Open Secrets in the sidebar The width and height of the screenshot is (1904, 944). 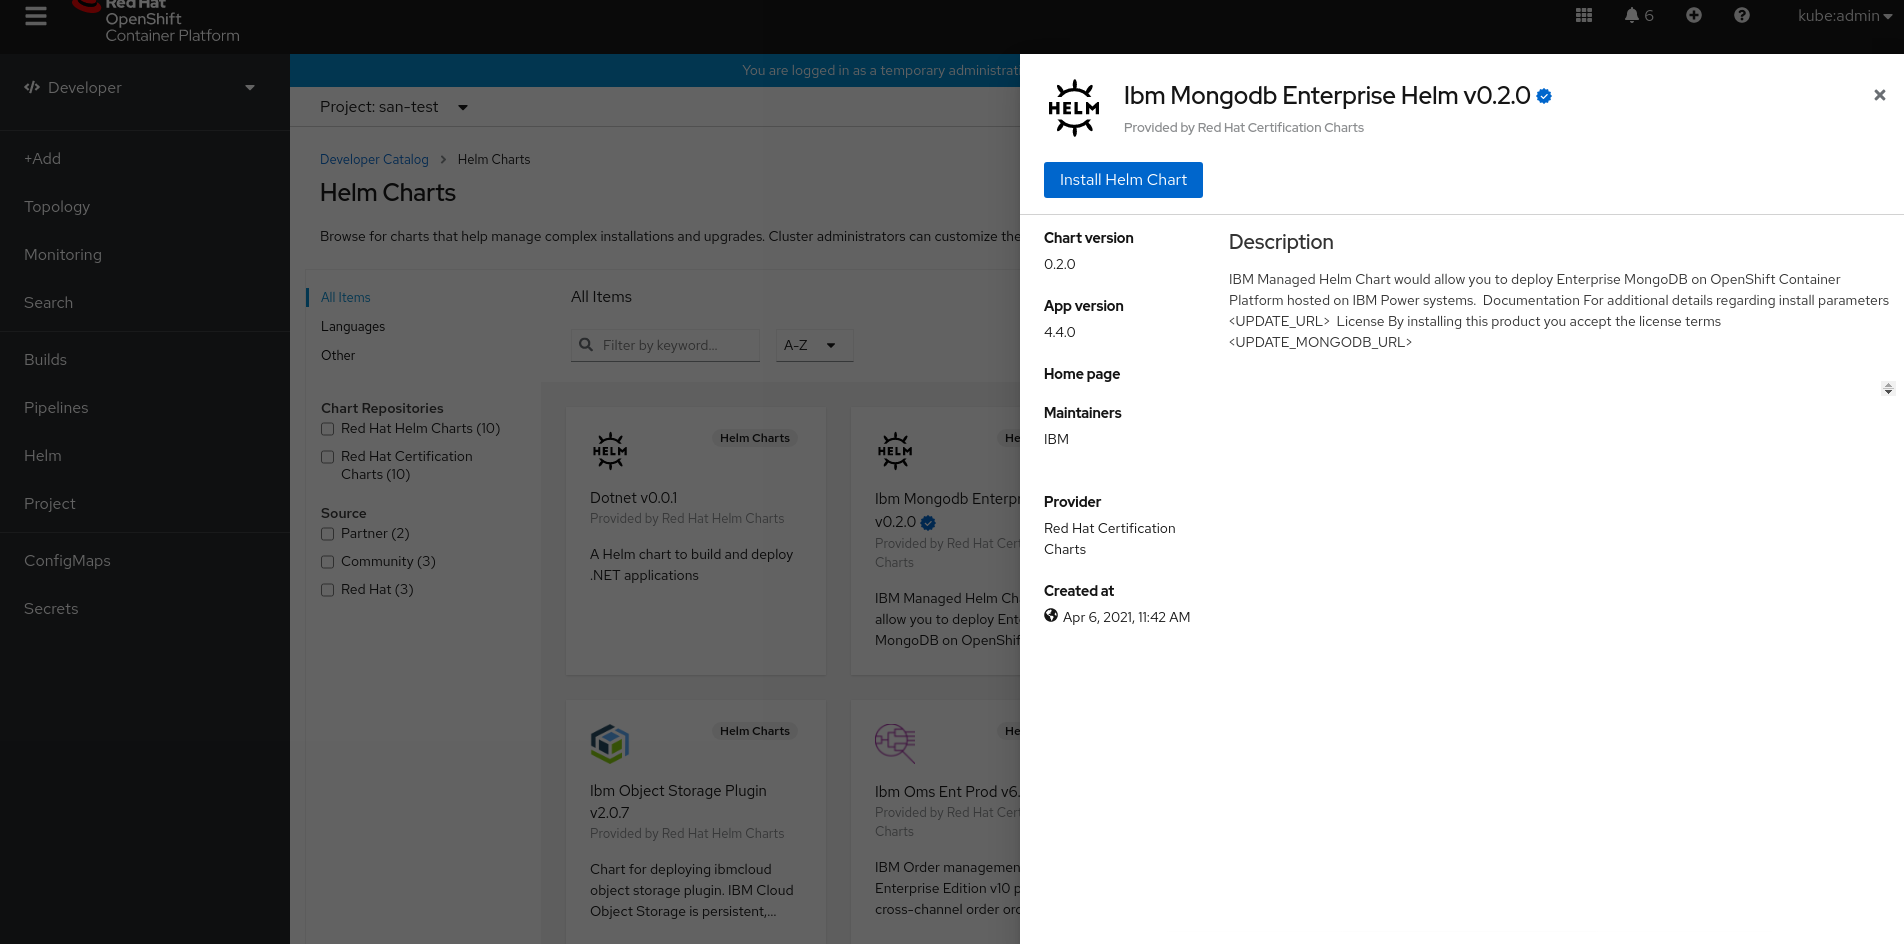[x=145, y=609]
